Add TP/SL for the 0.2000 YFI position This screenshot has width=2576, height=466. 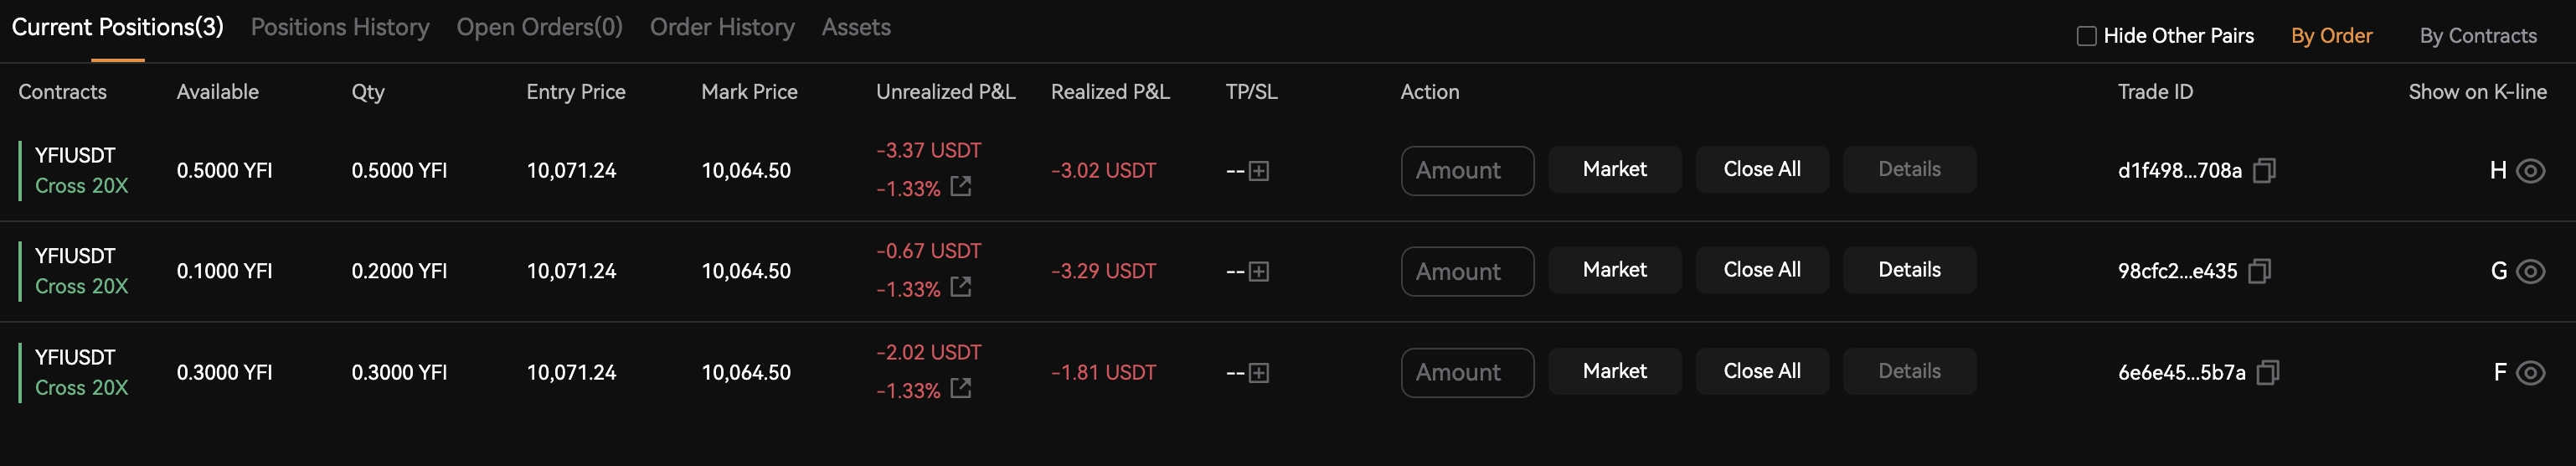pyautogui.click(x=1259, y=272)
